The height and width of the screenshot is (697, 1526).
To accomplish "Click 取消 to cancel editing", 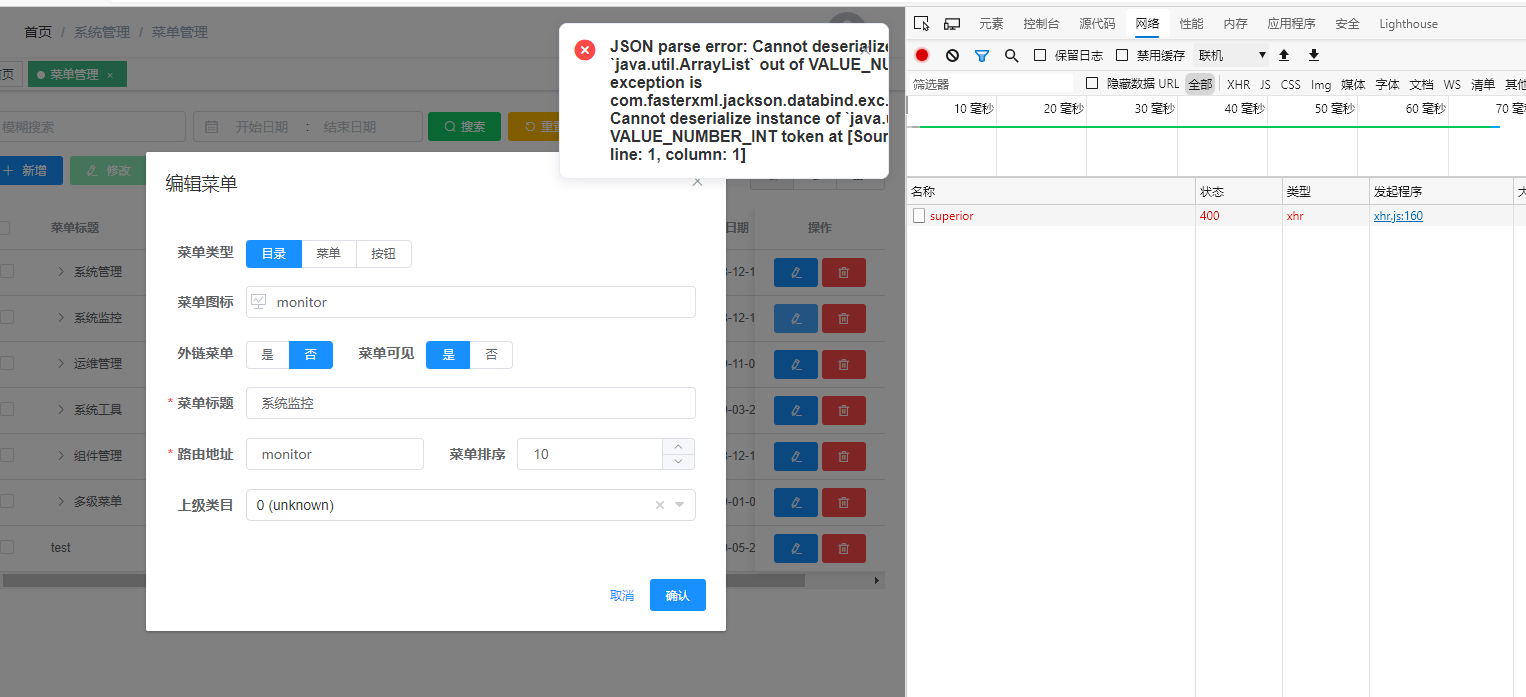I will [x=622, y=595].
